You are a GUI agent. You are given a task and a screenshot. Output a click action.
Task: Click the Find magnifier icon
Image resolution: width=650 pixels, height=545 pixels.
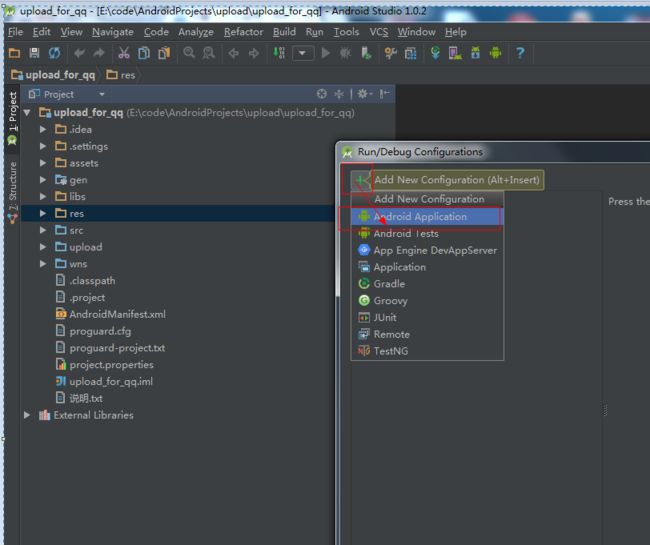tap(189, 53)
